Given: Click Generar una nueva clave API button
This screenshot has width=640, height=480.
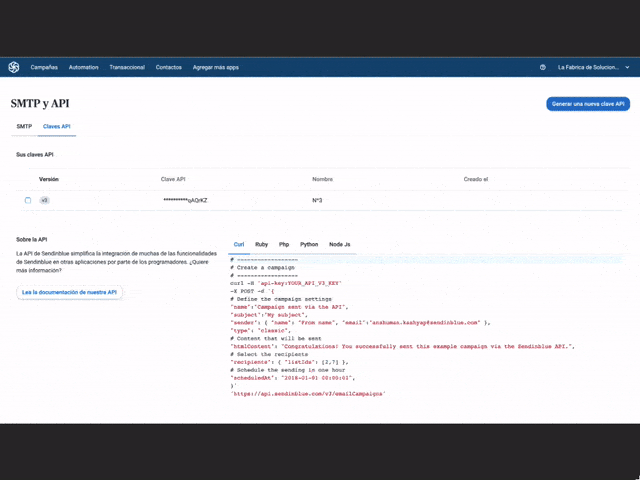Looking at the screenshot, I should tap(588, 104).
